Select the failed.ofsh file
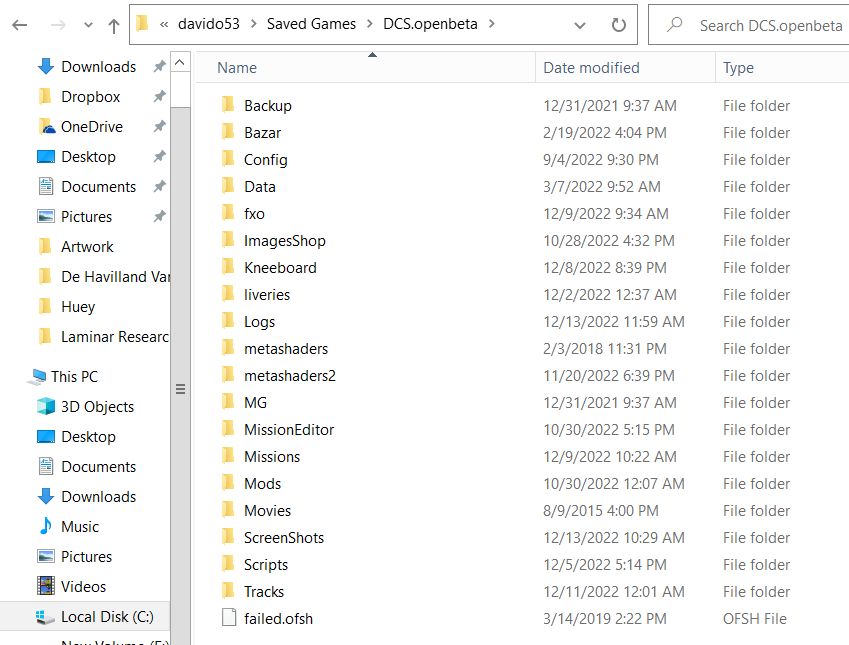The image size is (849, 645). tap(278, 618)
